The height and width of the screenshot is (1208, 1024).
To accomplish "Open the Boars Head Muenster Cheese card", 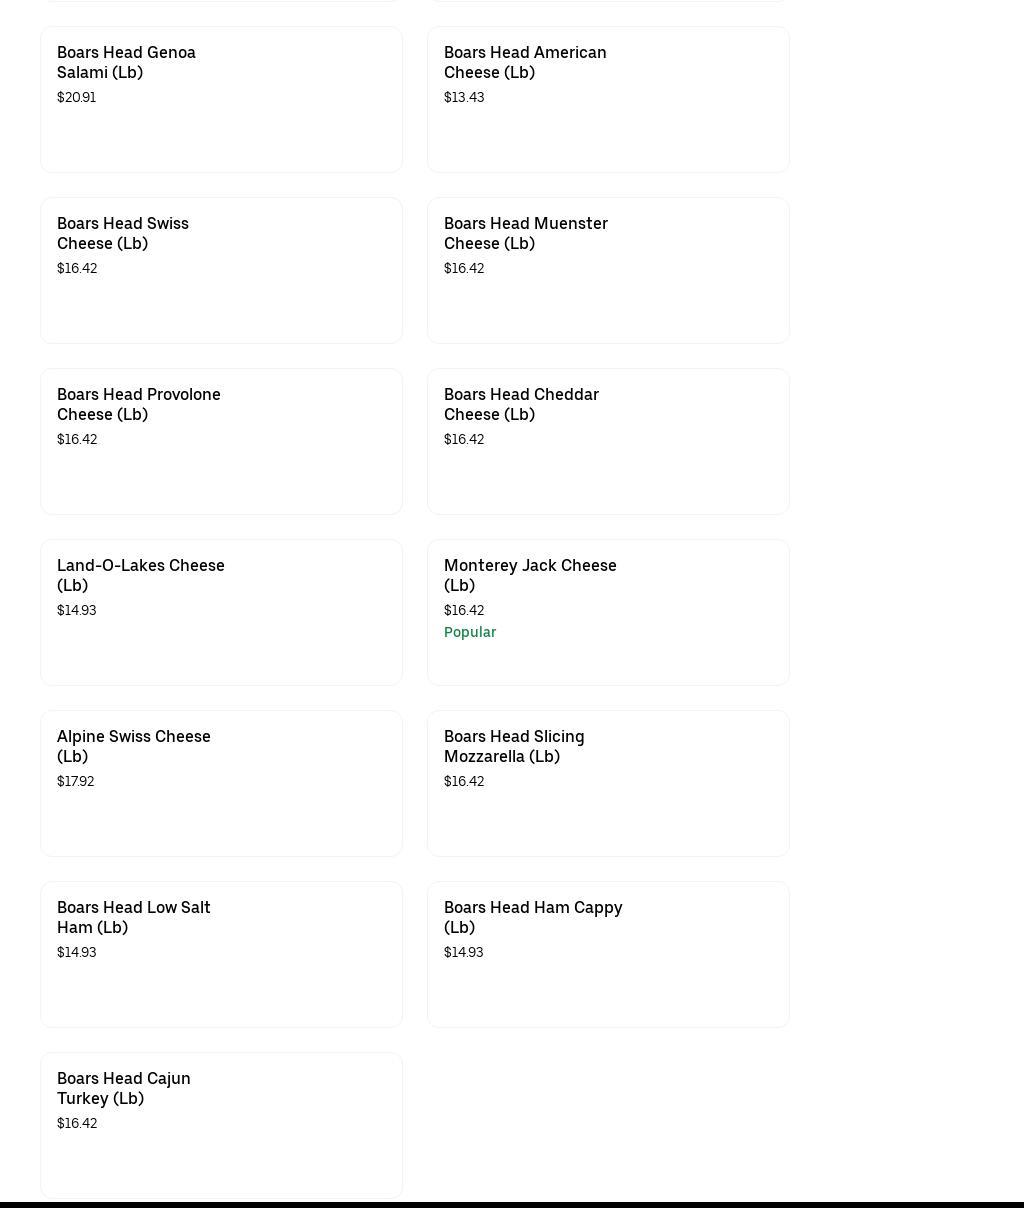I will pos(608,271).
